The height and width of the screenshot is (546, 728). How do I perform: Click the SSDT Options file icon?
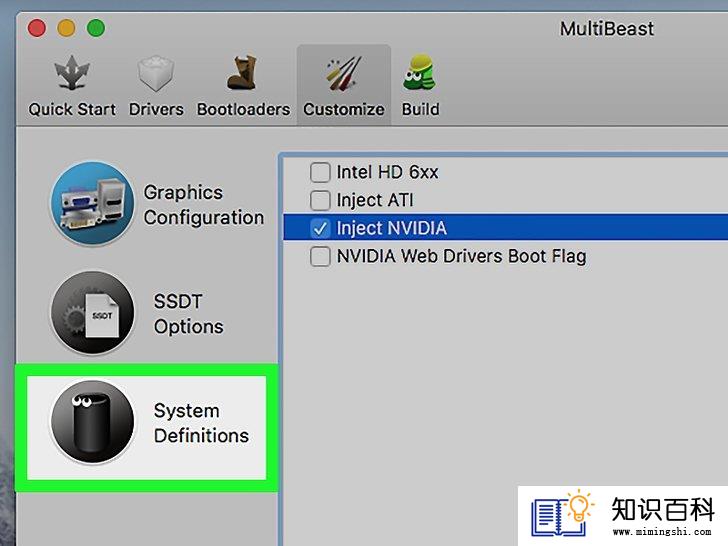click(92, 313)
